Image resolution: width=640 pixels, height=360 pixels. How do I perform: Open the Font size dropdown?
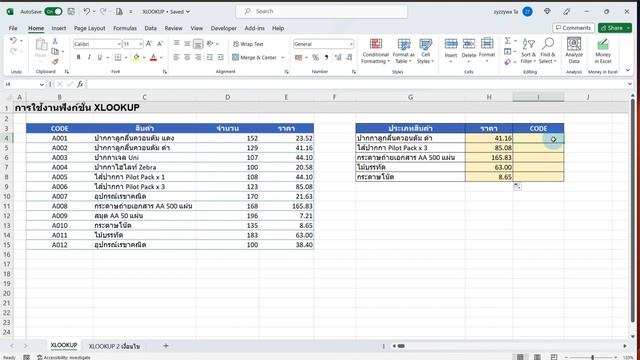pyautogui.click(x=141, y=44)
